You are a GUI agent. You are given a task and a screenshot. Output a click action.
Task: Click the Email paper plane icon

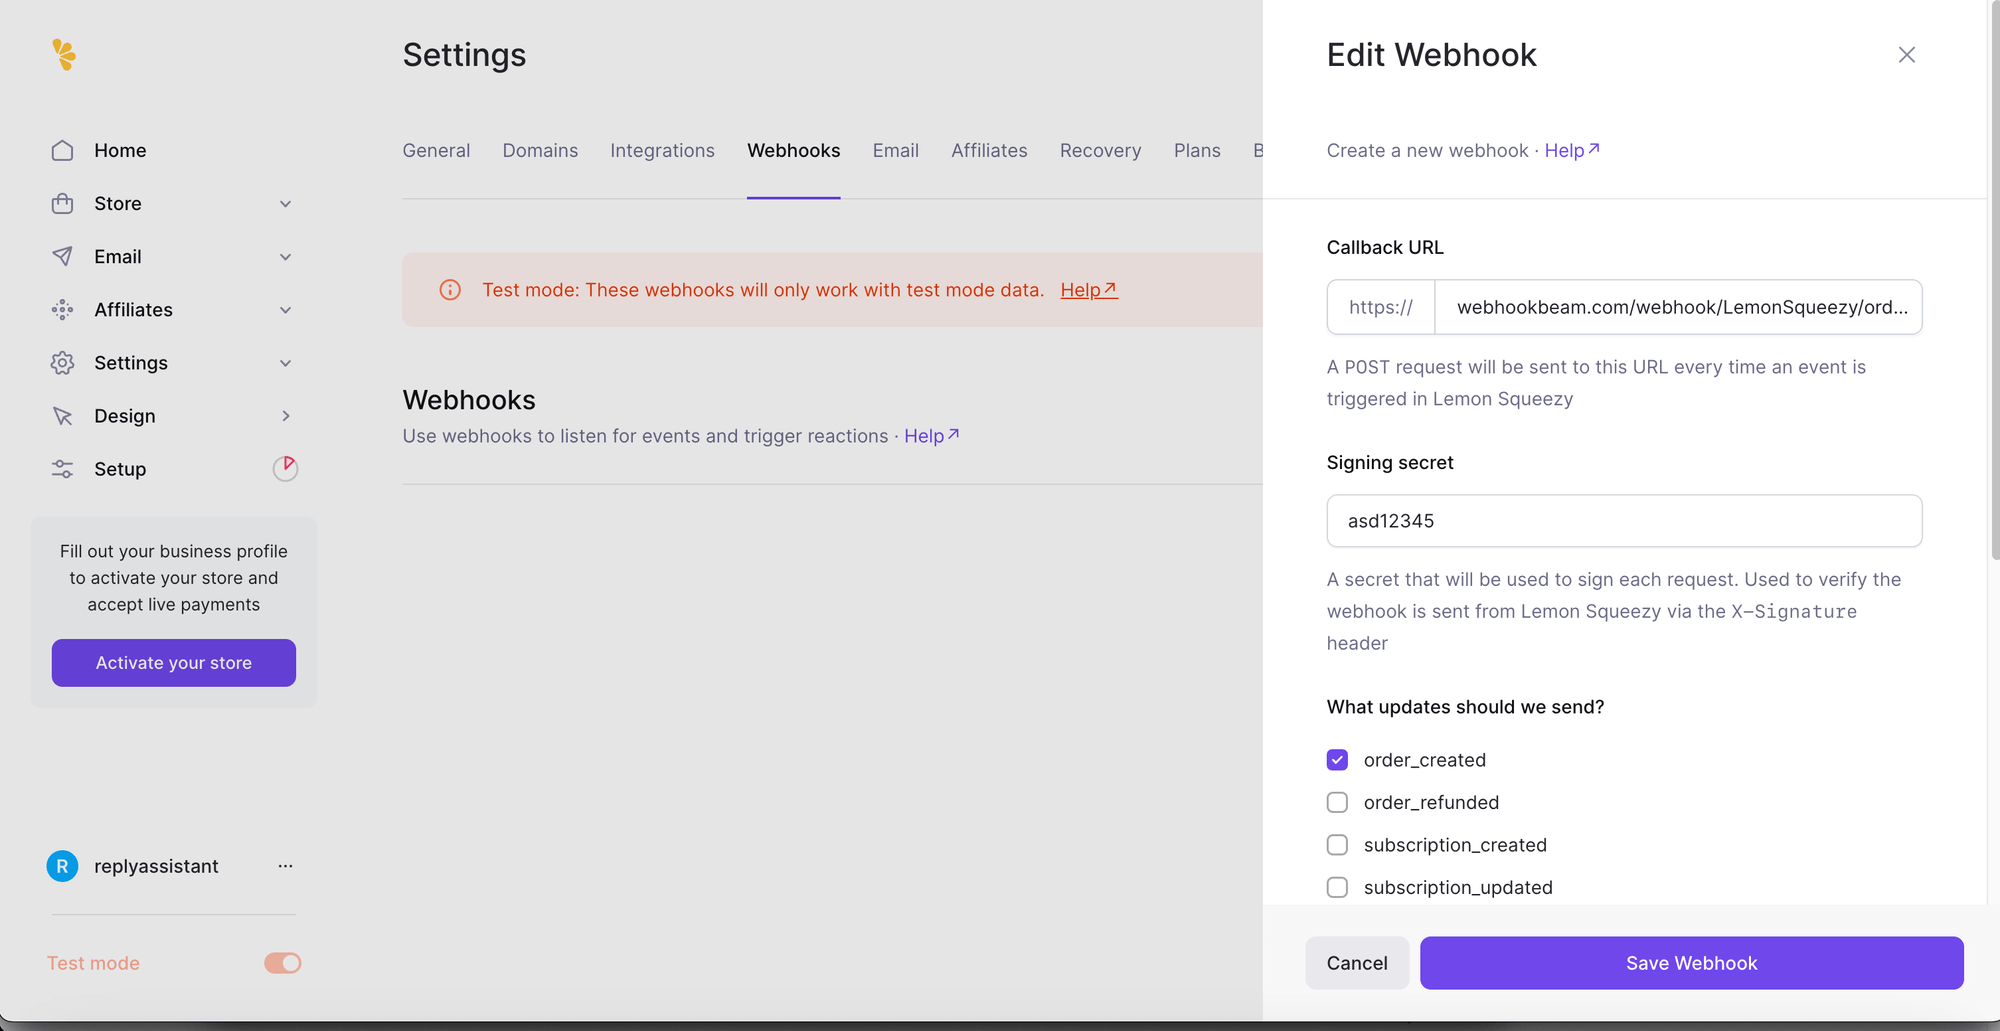coord(62,257)
